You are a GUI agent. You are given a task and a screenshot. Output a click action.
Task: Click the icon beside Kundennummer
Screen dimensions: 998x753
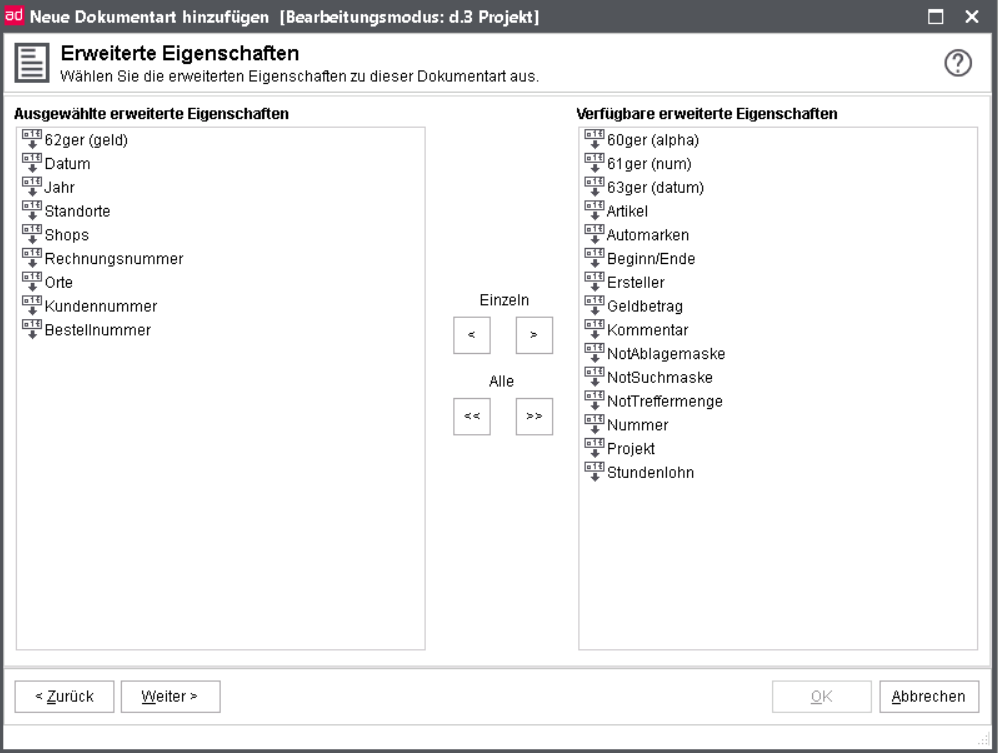click(x=32, y=306)
